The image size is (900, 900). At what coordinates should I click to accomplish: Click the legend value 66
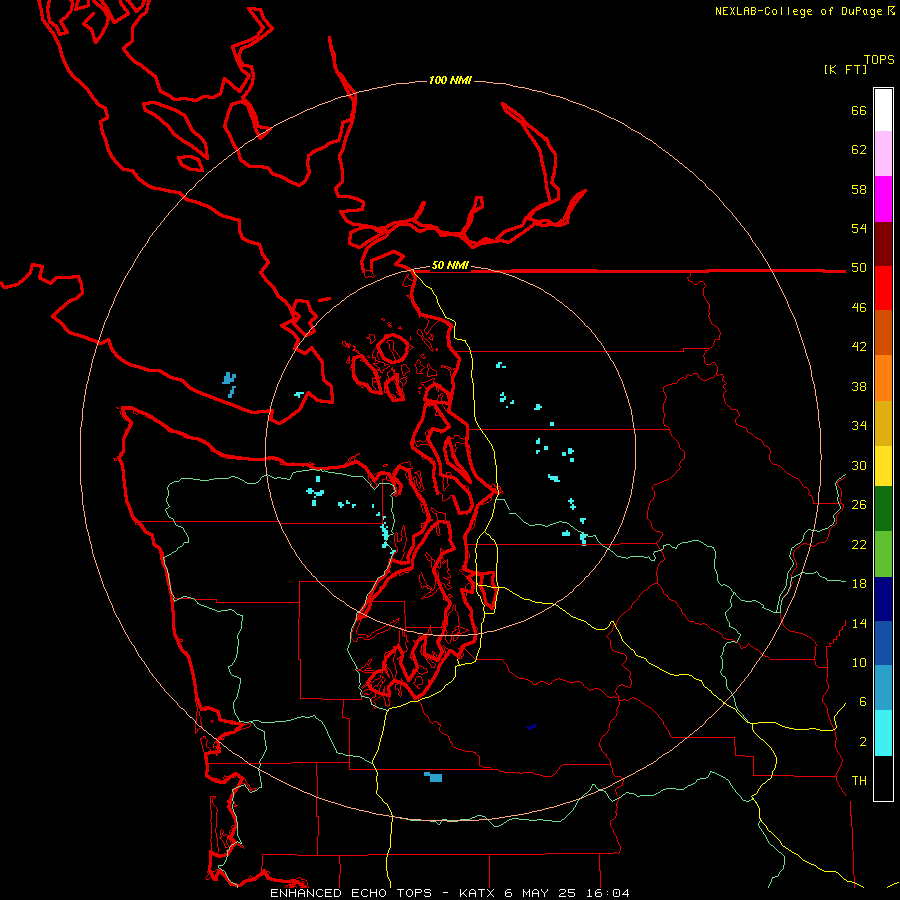point(859,110)
